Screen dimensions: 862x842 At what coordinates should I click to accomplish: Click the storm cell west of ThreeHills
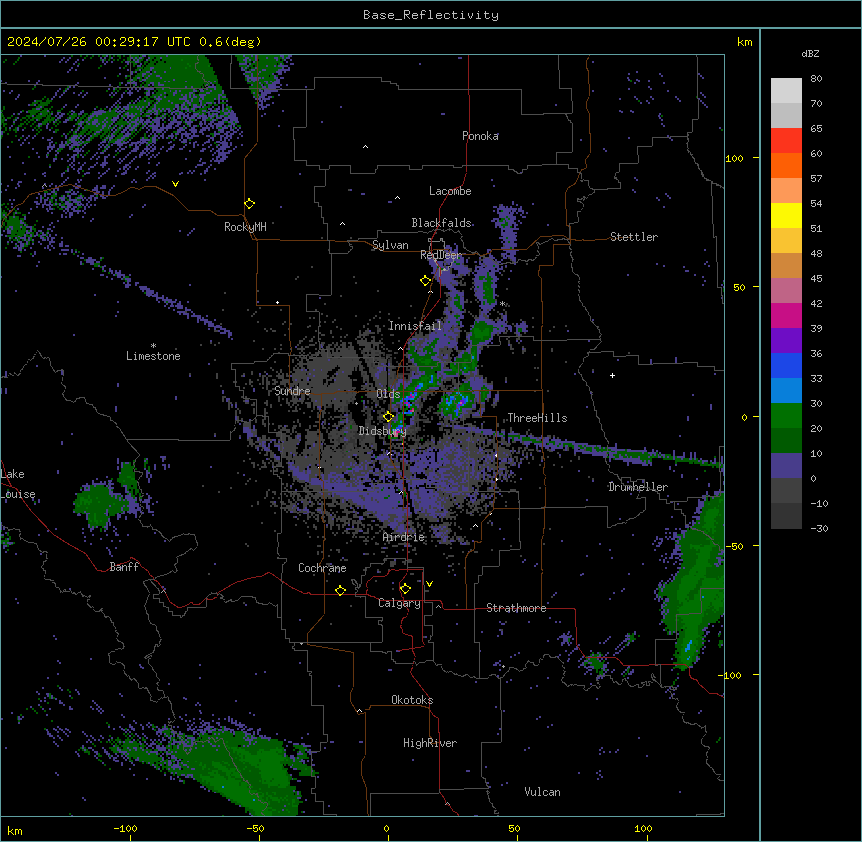point(456,403)
